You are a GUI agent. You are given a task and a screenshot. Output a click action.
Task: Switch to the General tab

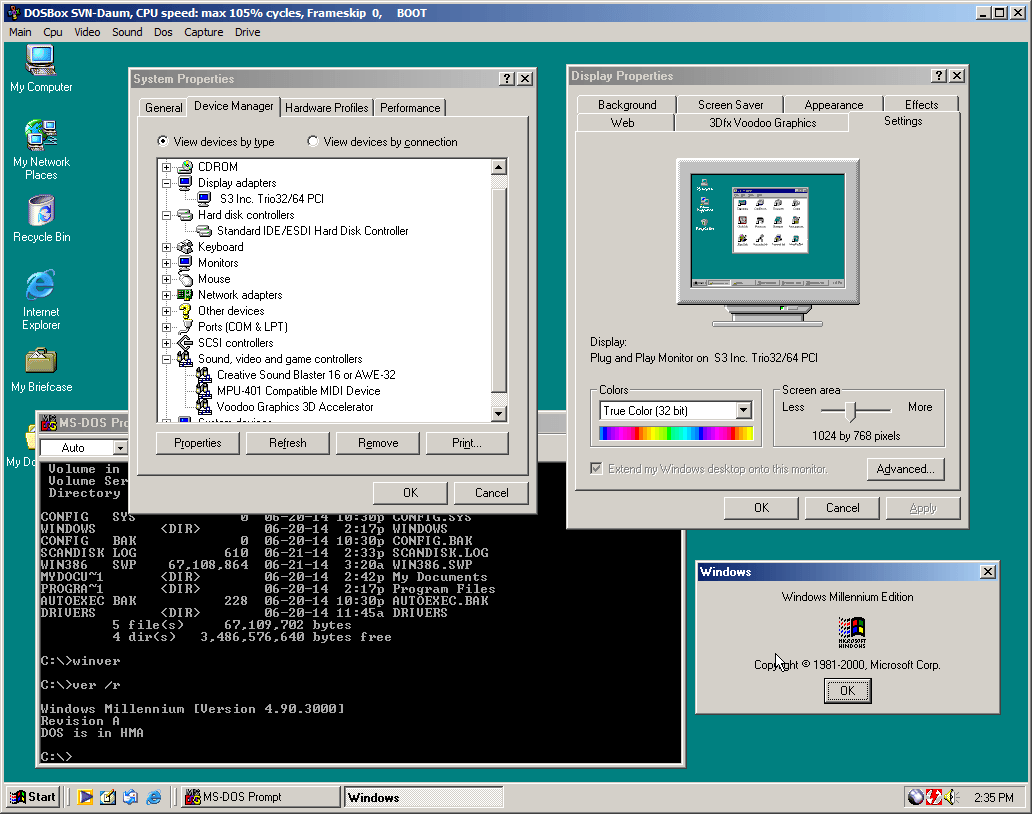163,108
